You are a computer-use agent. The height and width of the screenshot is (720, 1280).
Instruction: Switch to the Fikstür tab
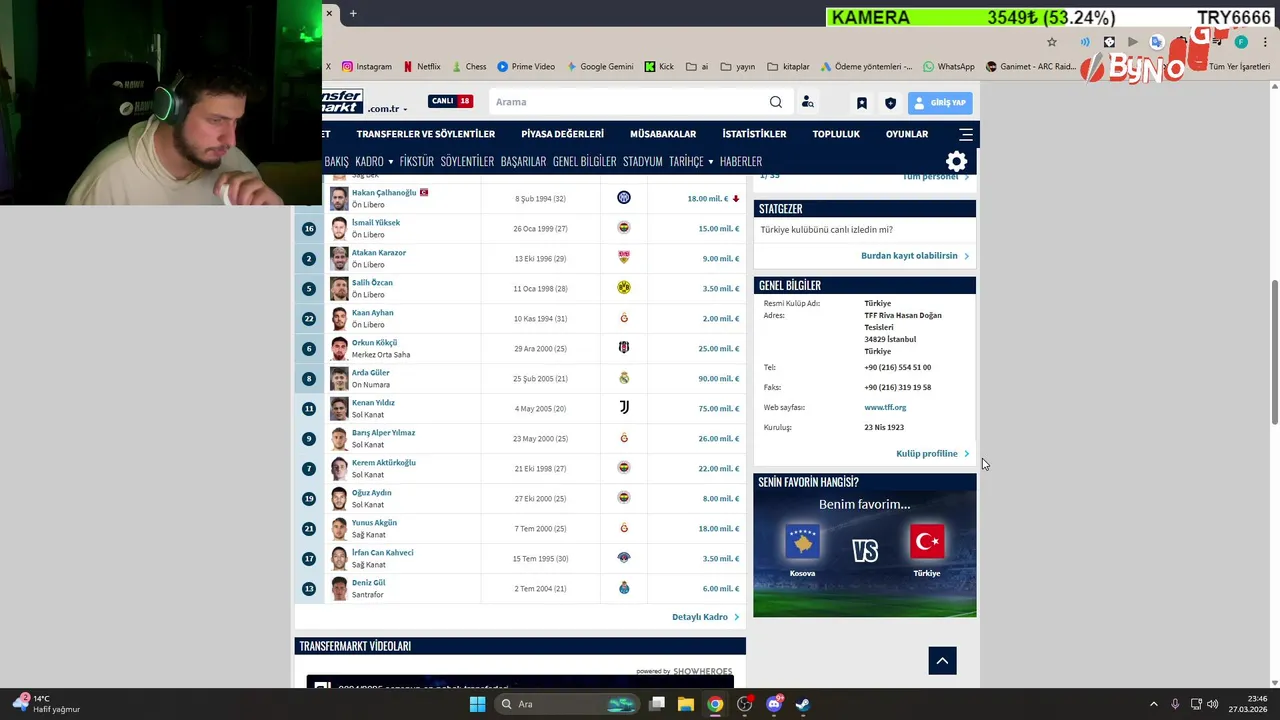pos(416,162)
